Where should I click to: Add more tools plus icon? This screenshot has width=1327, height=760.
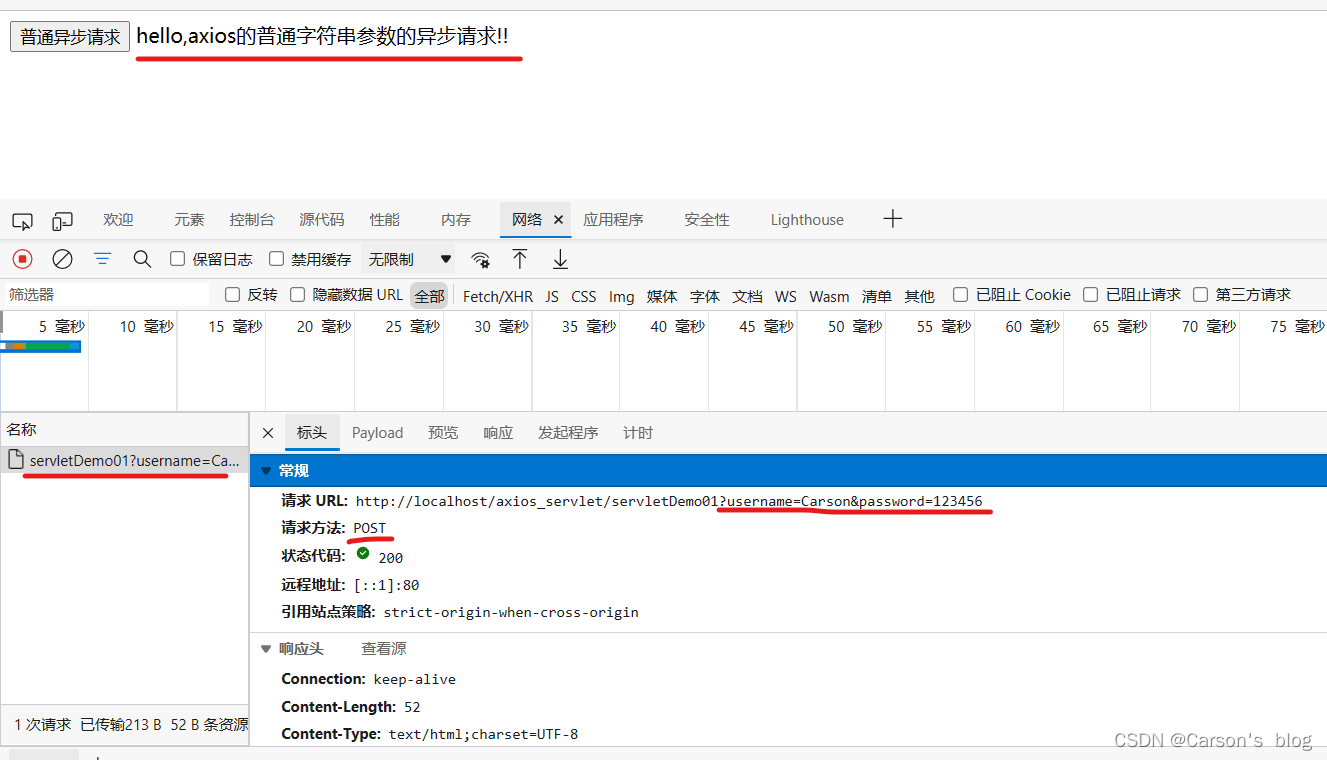tap(893, 219)
